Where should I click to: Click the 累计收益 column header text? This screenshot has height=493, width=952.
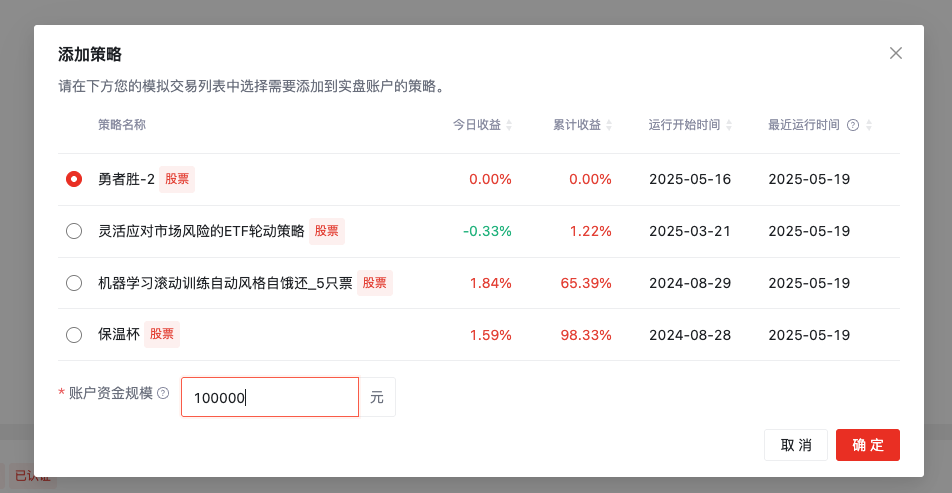577,125
